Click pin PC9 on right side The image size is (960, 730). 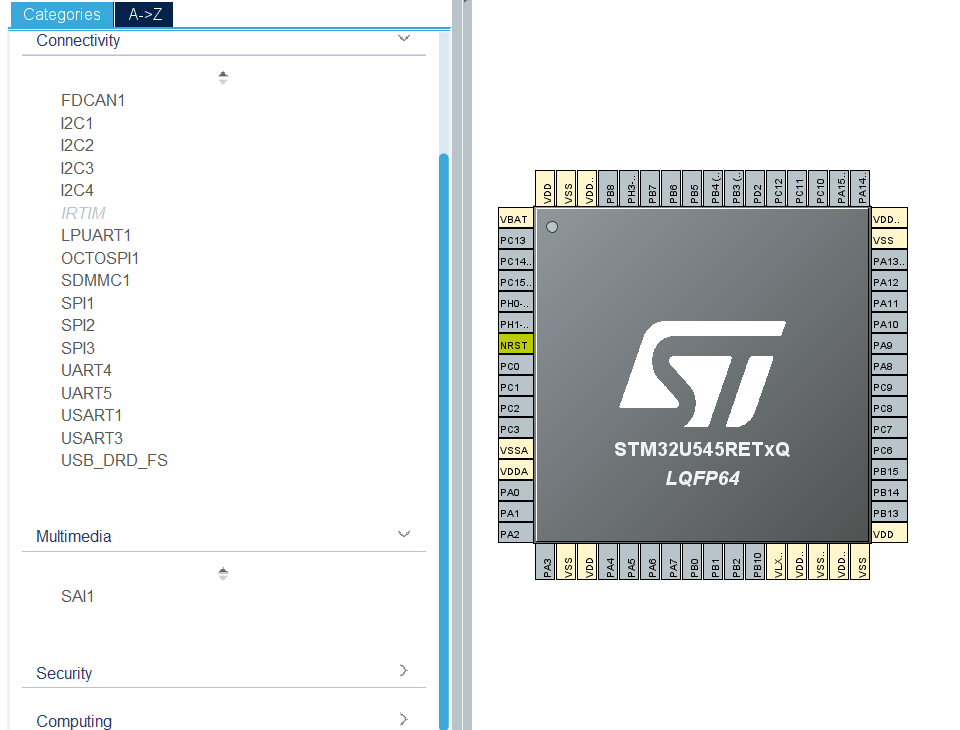889,387
